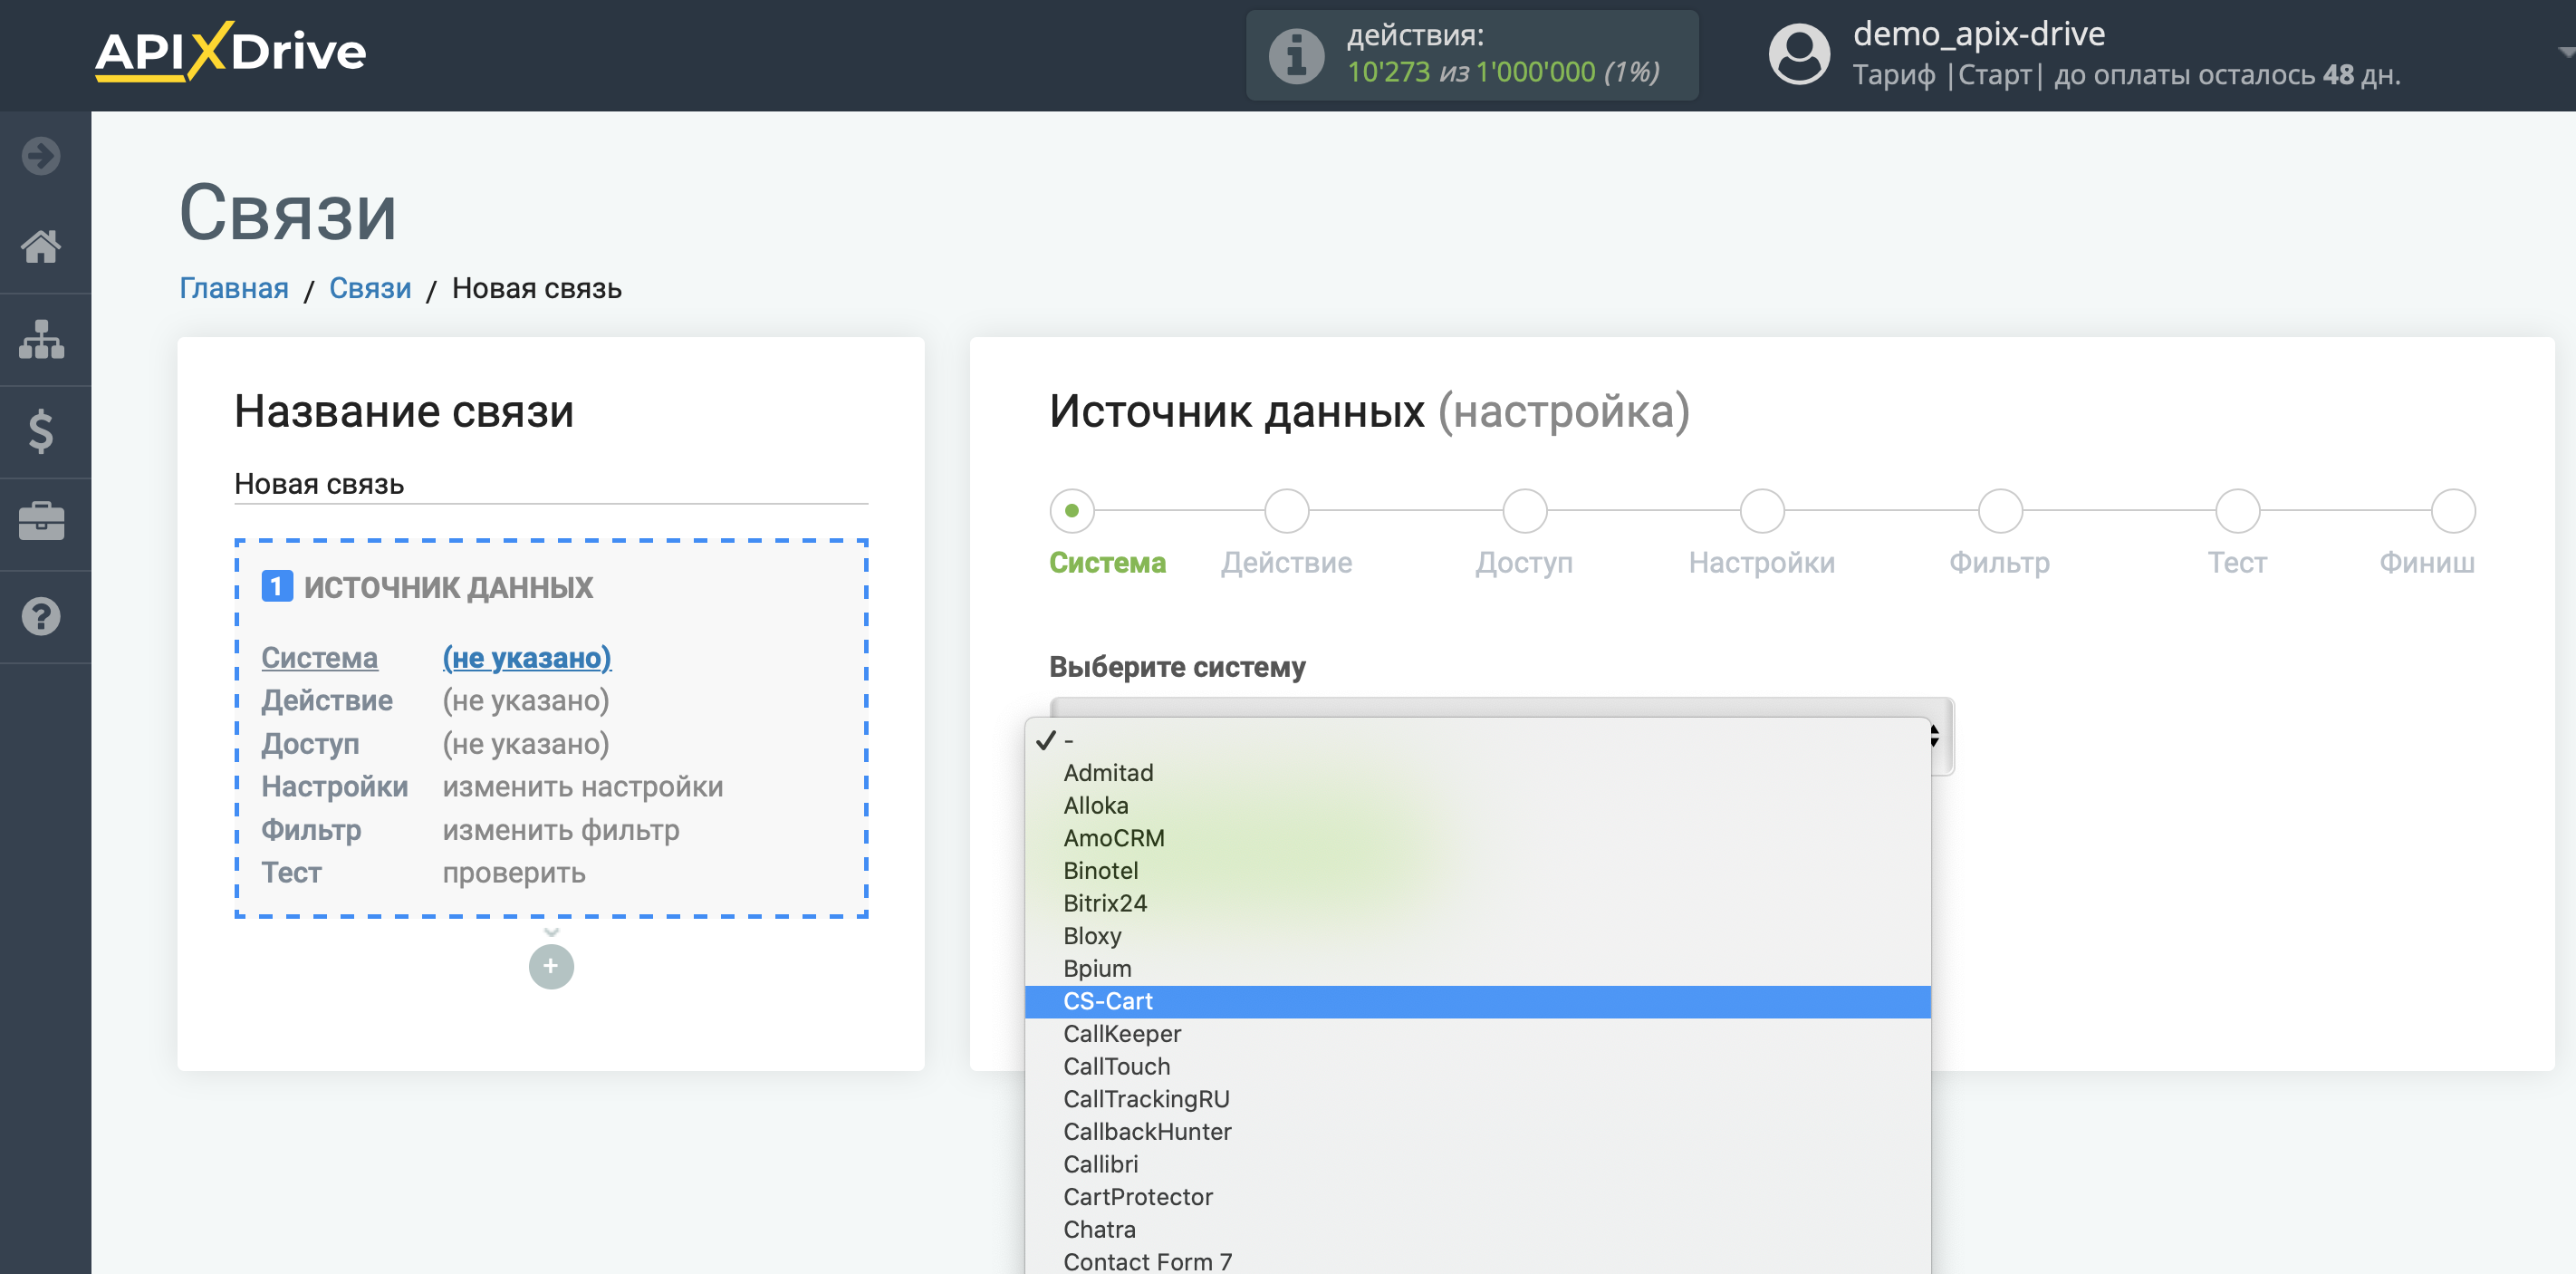
Task: Choose Bpium from the system list
Action: coord(1478,969)
